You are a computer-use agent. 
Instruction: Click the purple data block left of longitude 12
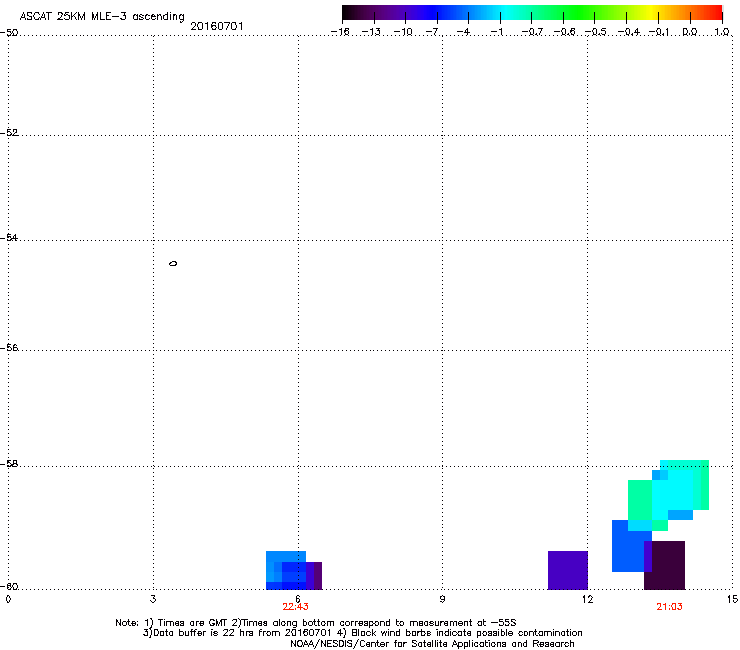[568, 570]
